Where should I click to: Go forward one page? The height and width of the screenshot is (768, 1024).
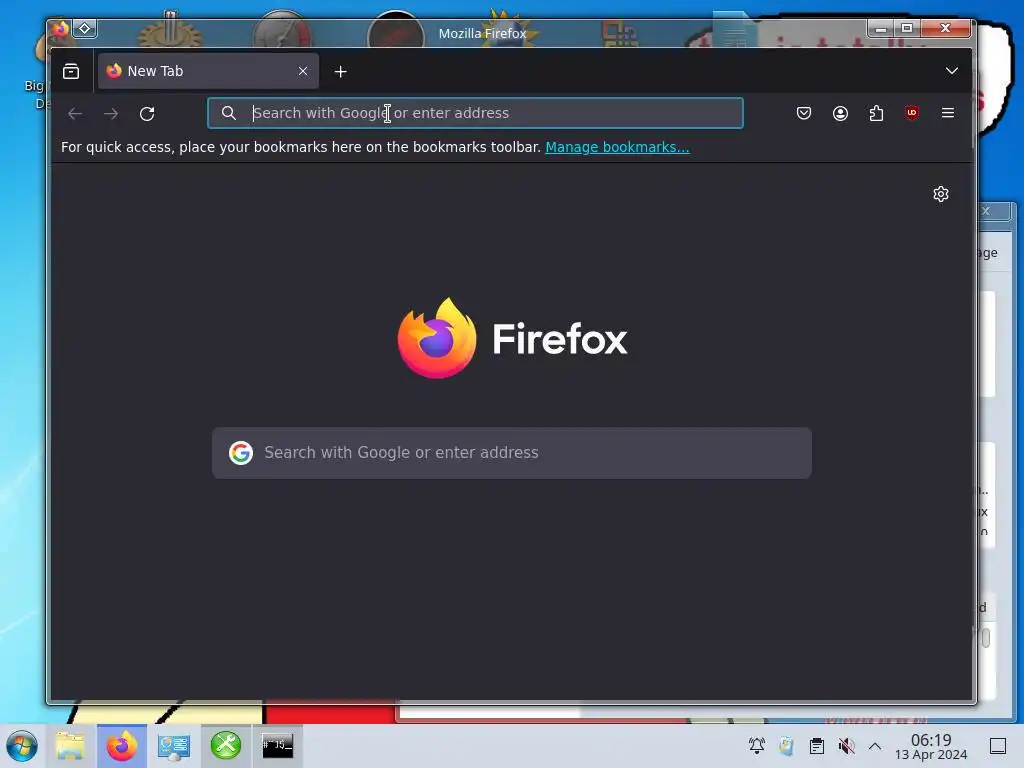pyautogui.click(x=111, y=114)
